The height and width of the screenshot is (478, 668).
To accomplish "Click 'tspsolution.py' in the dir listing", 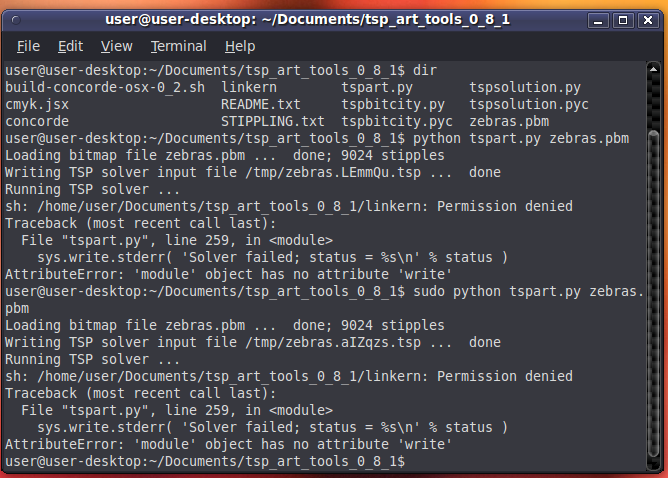I will (525, 87).
